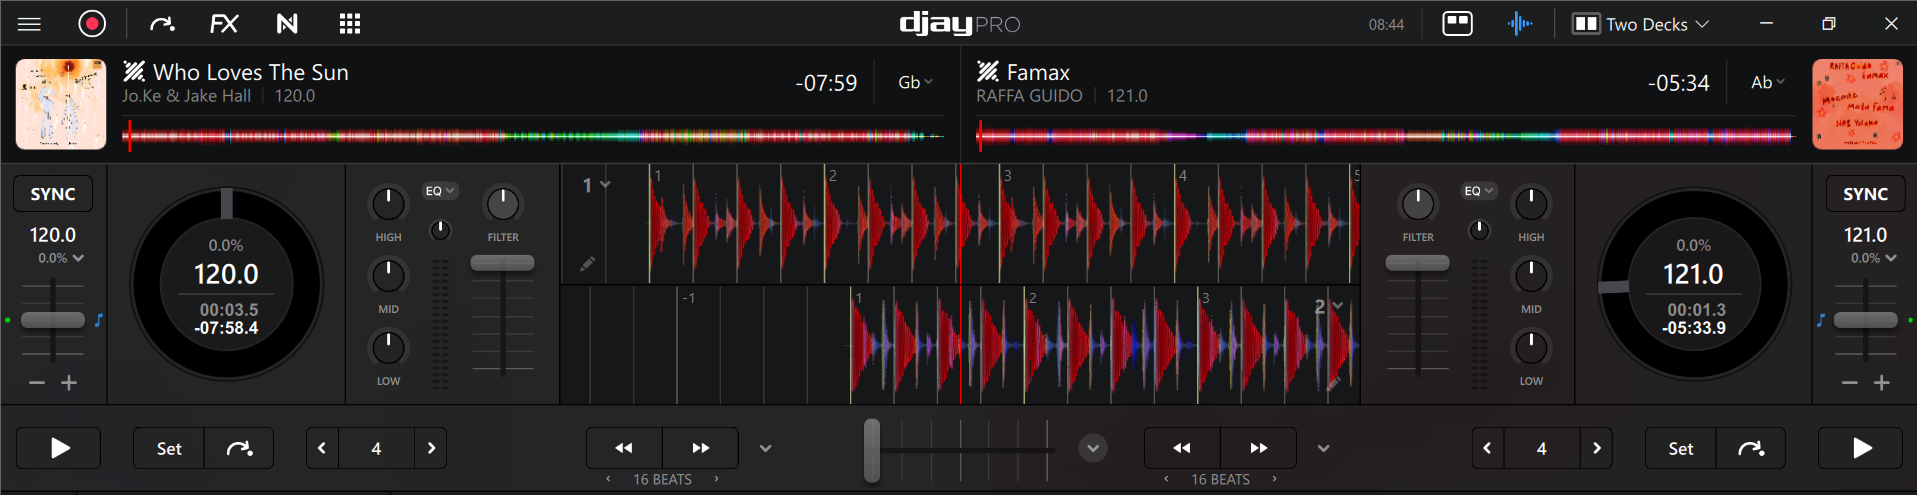Skip forward on the right deck

coord(1259,448)
